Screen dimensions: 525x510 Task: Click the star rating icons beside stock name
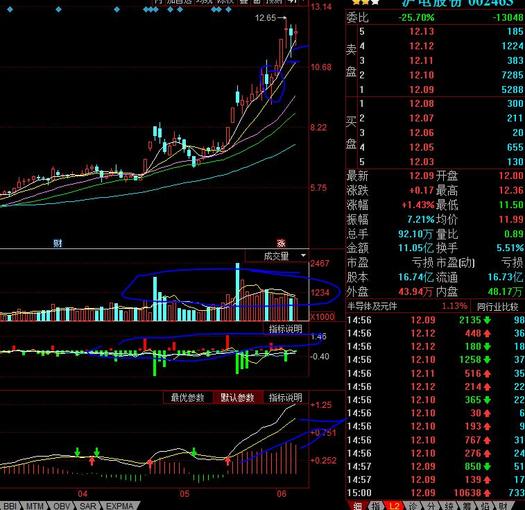pyautogui.click(x=366, y=2)
